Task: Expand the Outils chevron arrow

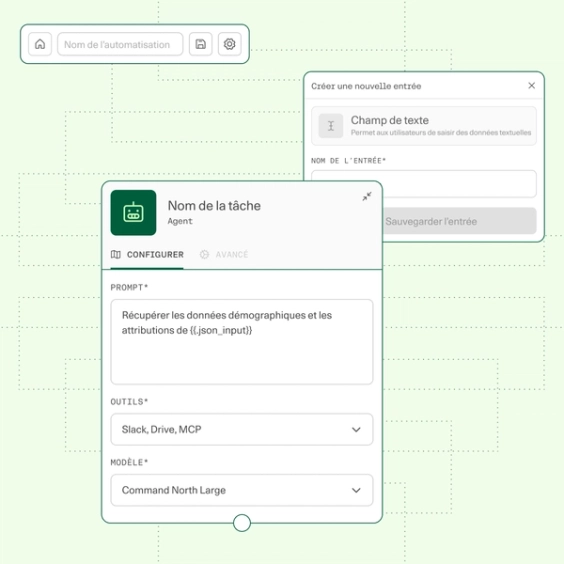Action: tap(356, 429)
